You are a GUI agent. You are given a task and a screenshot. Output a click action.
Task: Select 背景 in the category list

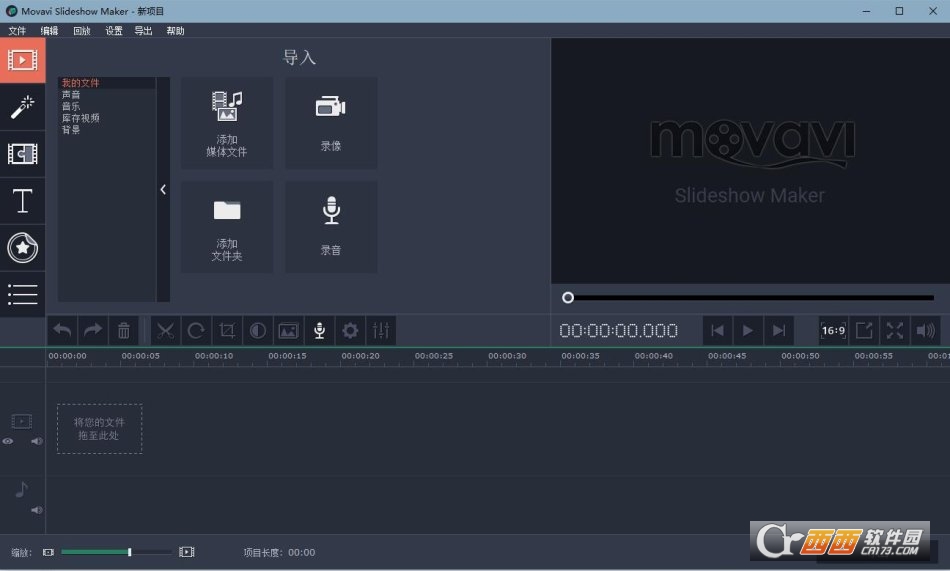(71, 129)
